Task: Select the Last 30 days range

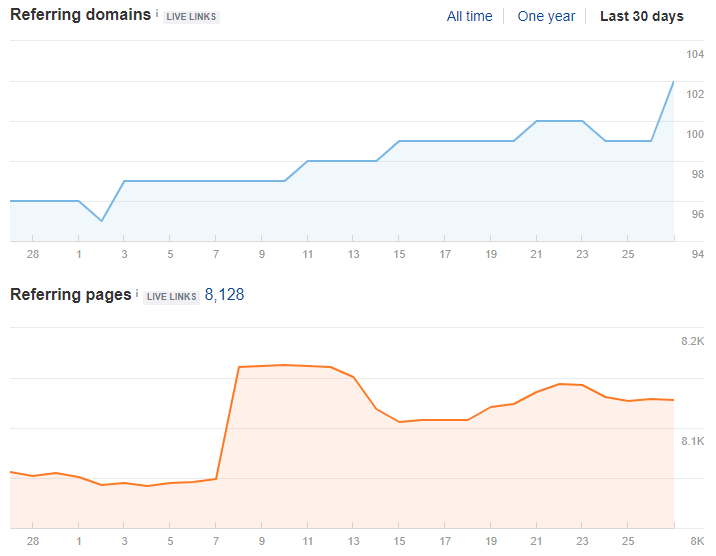Action: pyautogui.click(x=642, y=16)
